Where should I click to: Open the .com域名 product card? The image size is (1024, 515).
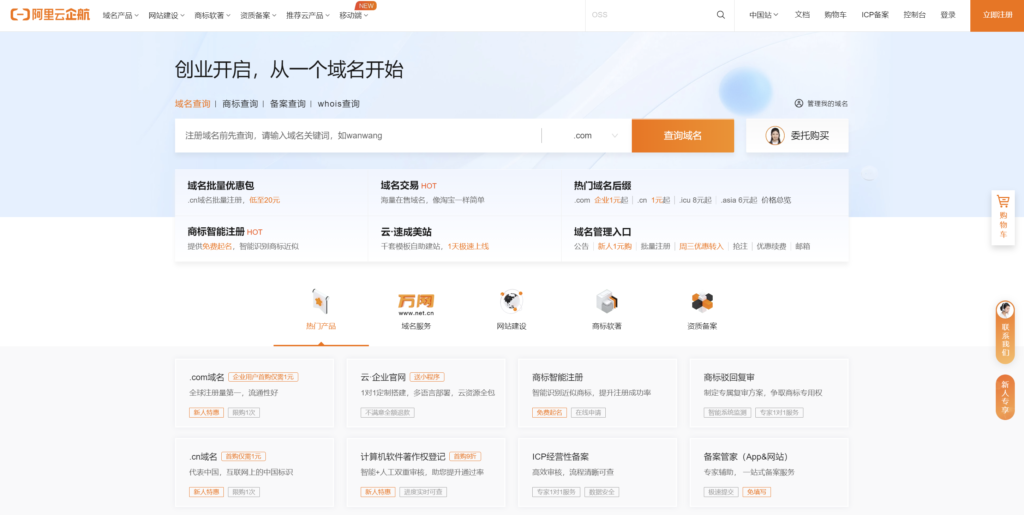coord(255,393)
